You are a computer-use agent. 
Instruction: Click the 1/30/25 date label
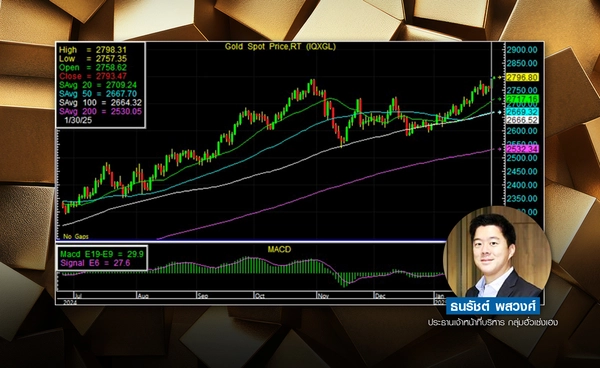tap(78, 120)
